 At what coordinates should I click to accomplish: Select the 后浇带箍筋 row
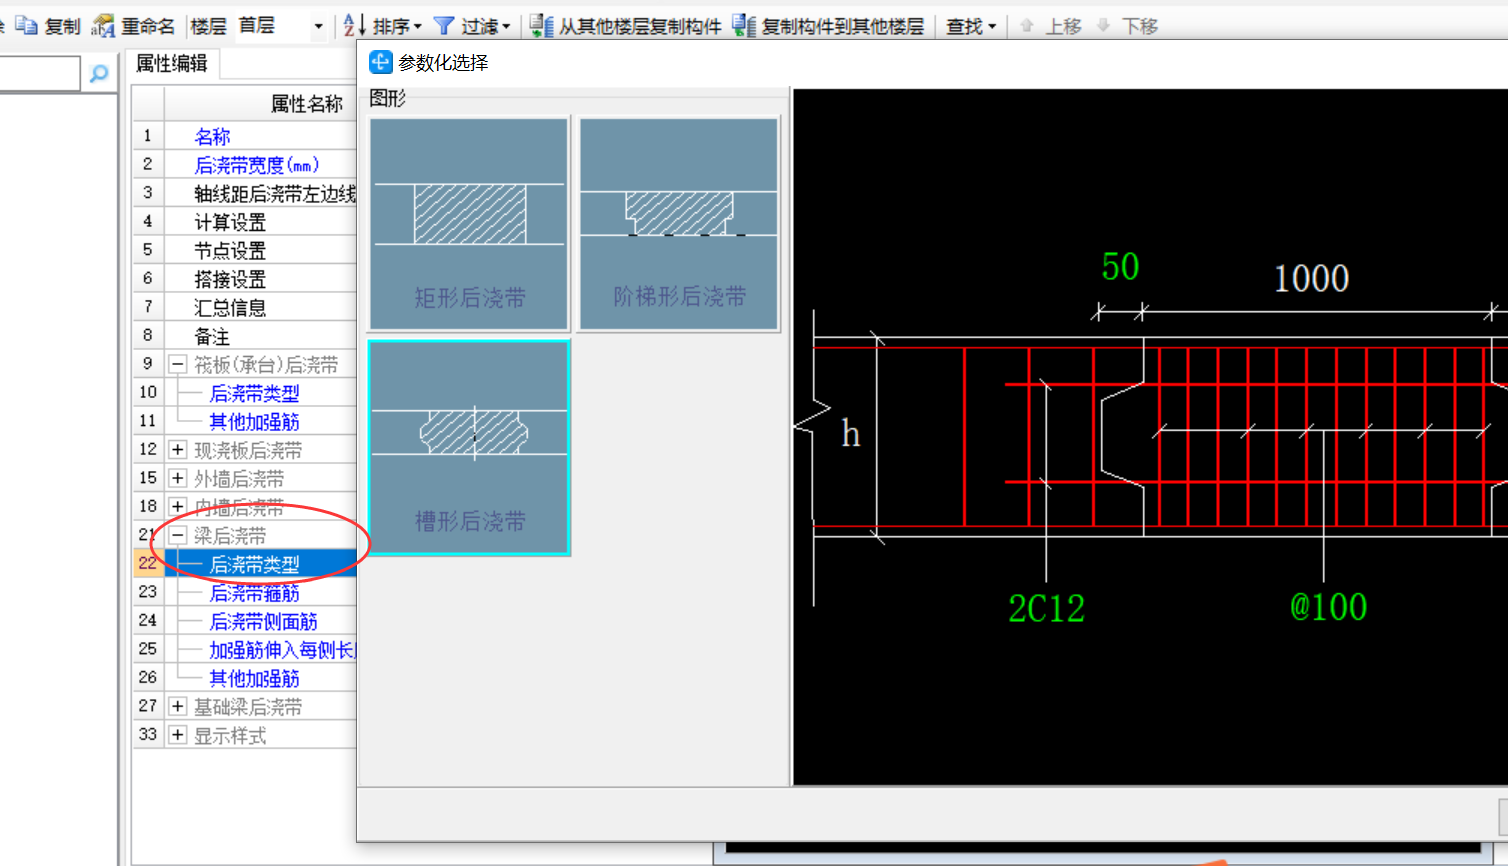click(245, 592)
